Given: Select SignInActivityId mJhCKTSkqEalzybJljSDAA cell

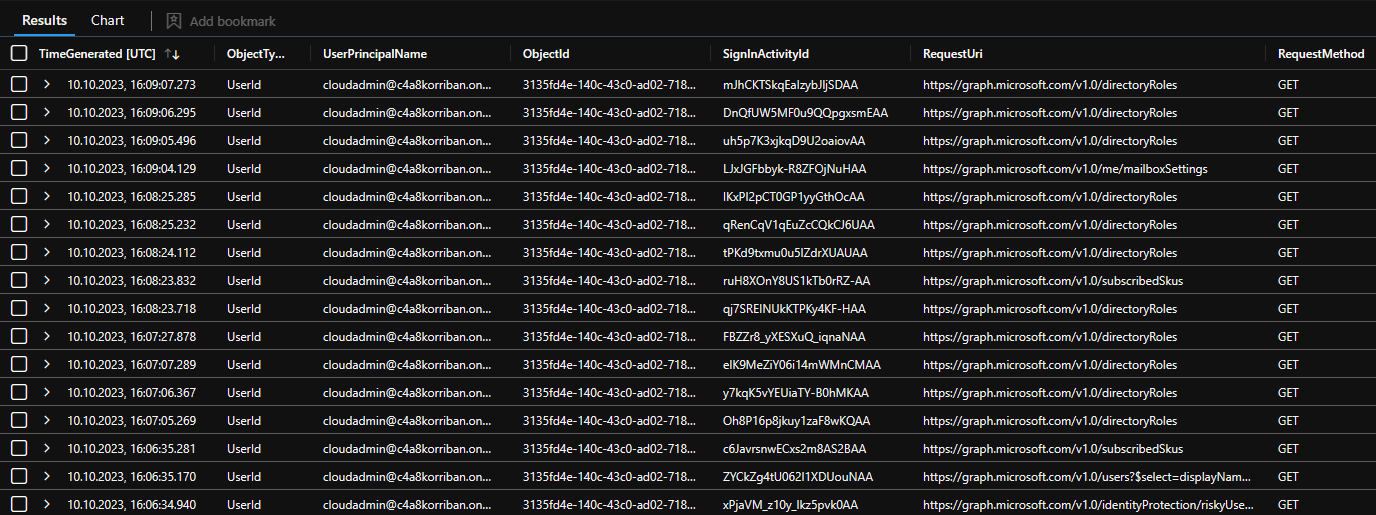Looking at the screenshot, I should coord(790,85).
